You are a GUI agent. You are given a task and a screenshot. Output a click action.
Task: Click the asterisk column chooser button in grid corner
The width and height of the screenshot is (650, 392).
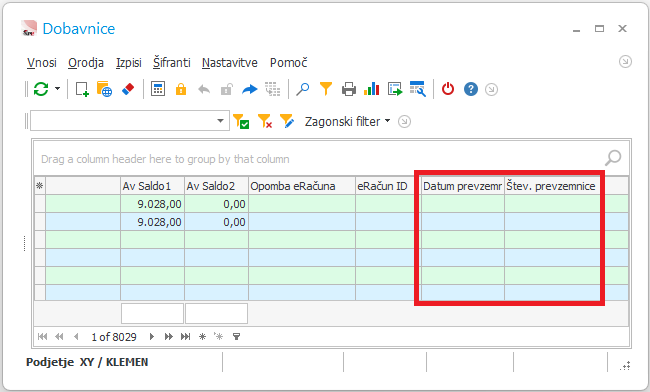coord(40,186)
